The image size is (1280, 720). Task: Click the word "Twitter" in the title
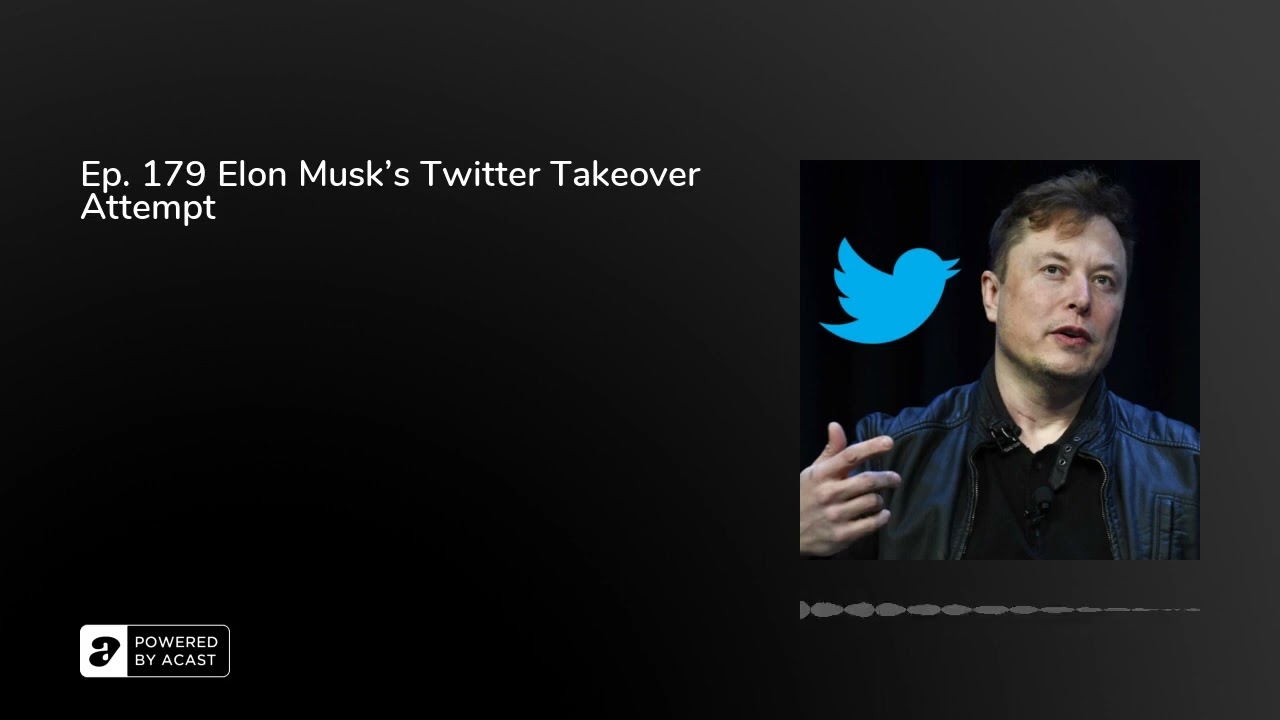coord(481,175)
